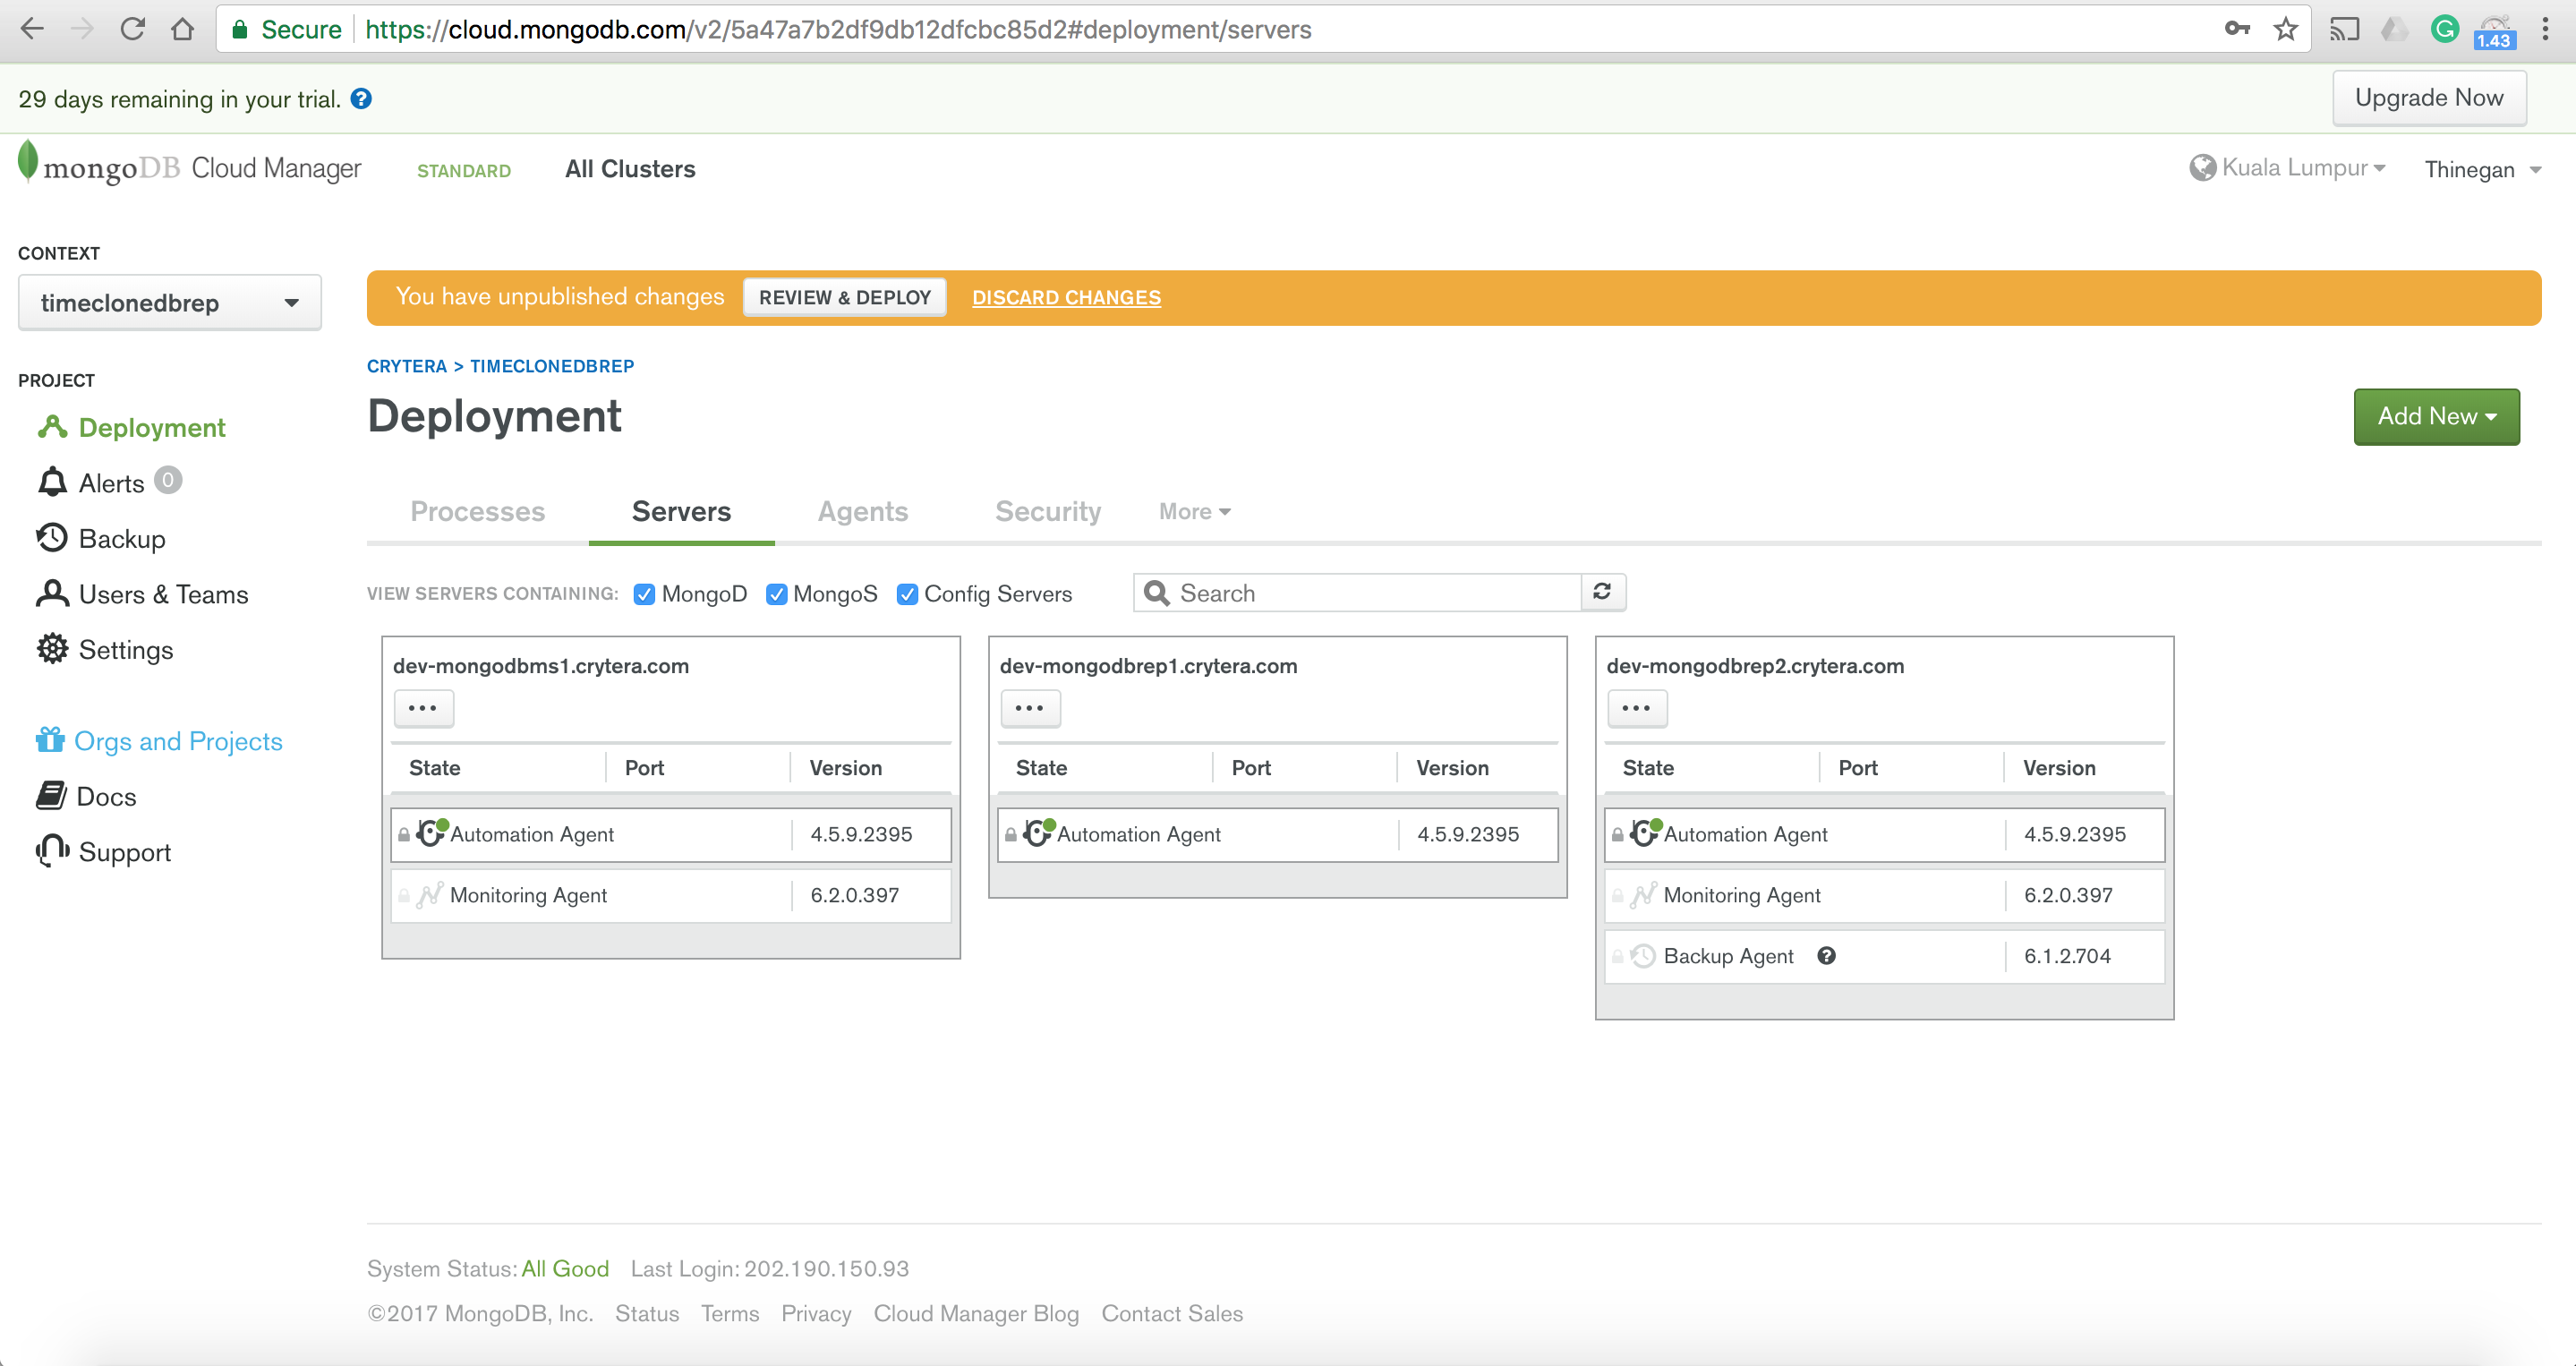2576x1366 pixels.
Task: Expand the Add New dropdown button
Action: (2435, 416)
